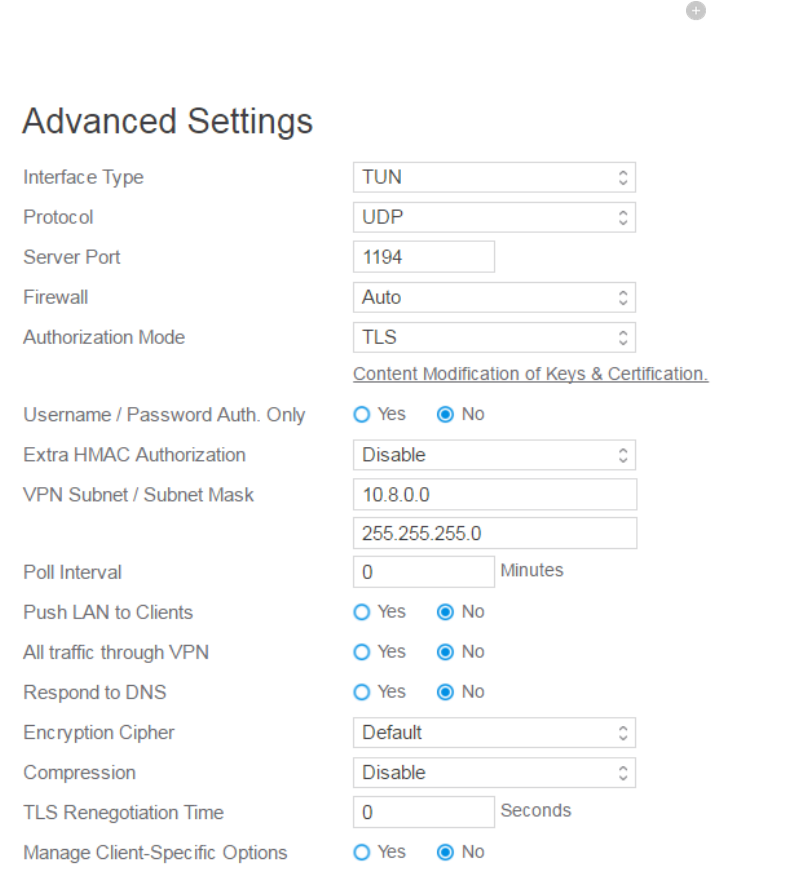Select Yes for Username / Password Auth. Only
789x880 pixels.
[x=363, y=415]
